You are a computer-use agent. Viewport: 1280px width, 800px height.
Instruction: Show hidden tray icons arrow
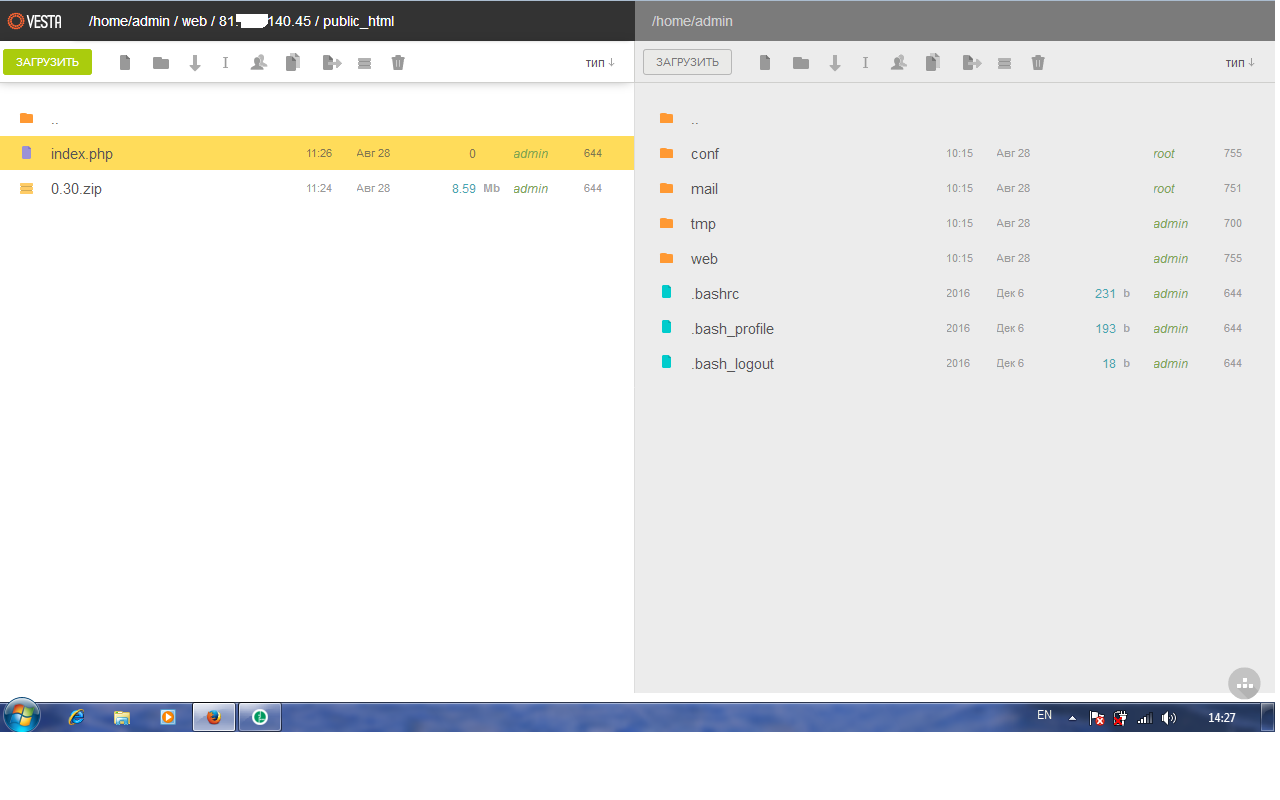[x=1072, y=718]
